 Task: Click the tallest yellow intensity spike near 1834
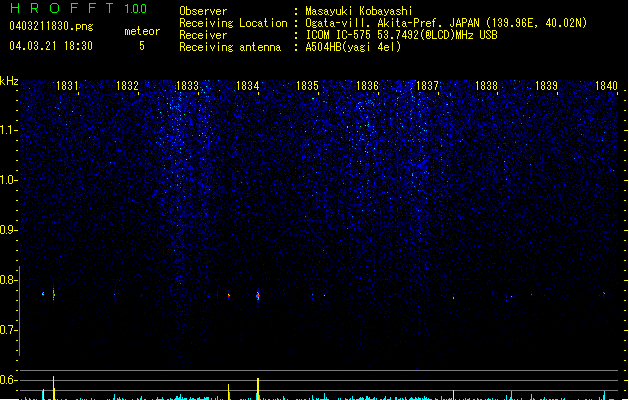click(x=258, y=388)
